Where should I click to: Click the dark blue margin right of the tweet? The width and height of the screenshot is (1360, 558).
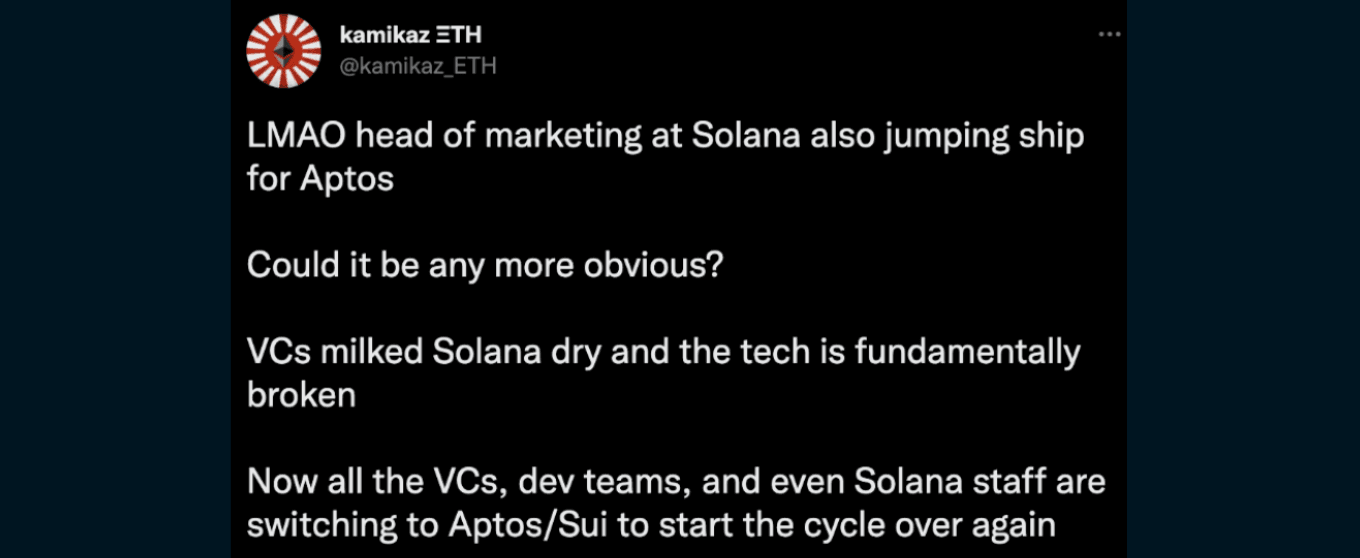tap(1243, 280)
